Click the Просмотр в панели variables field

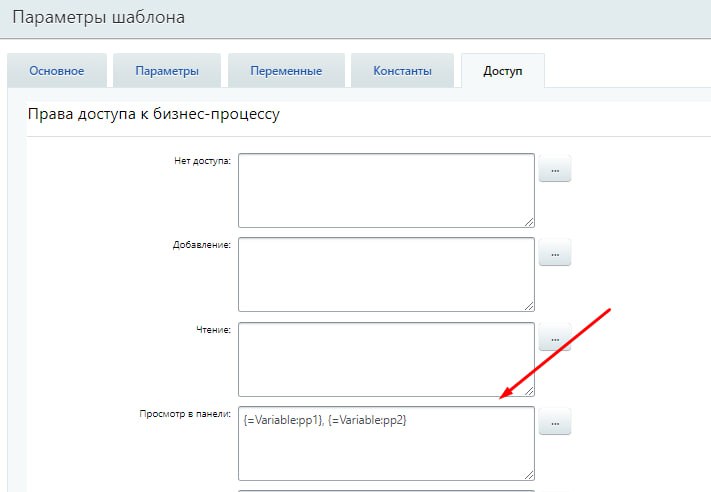pos(386,443)
